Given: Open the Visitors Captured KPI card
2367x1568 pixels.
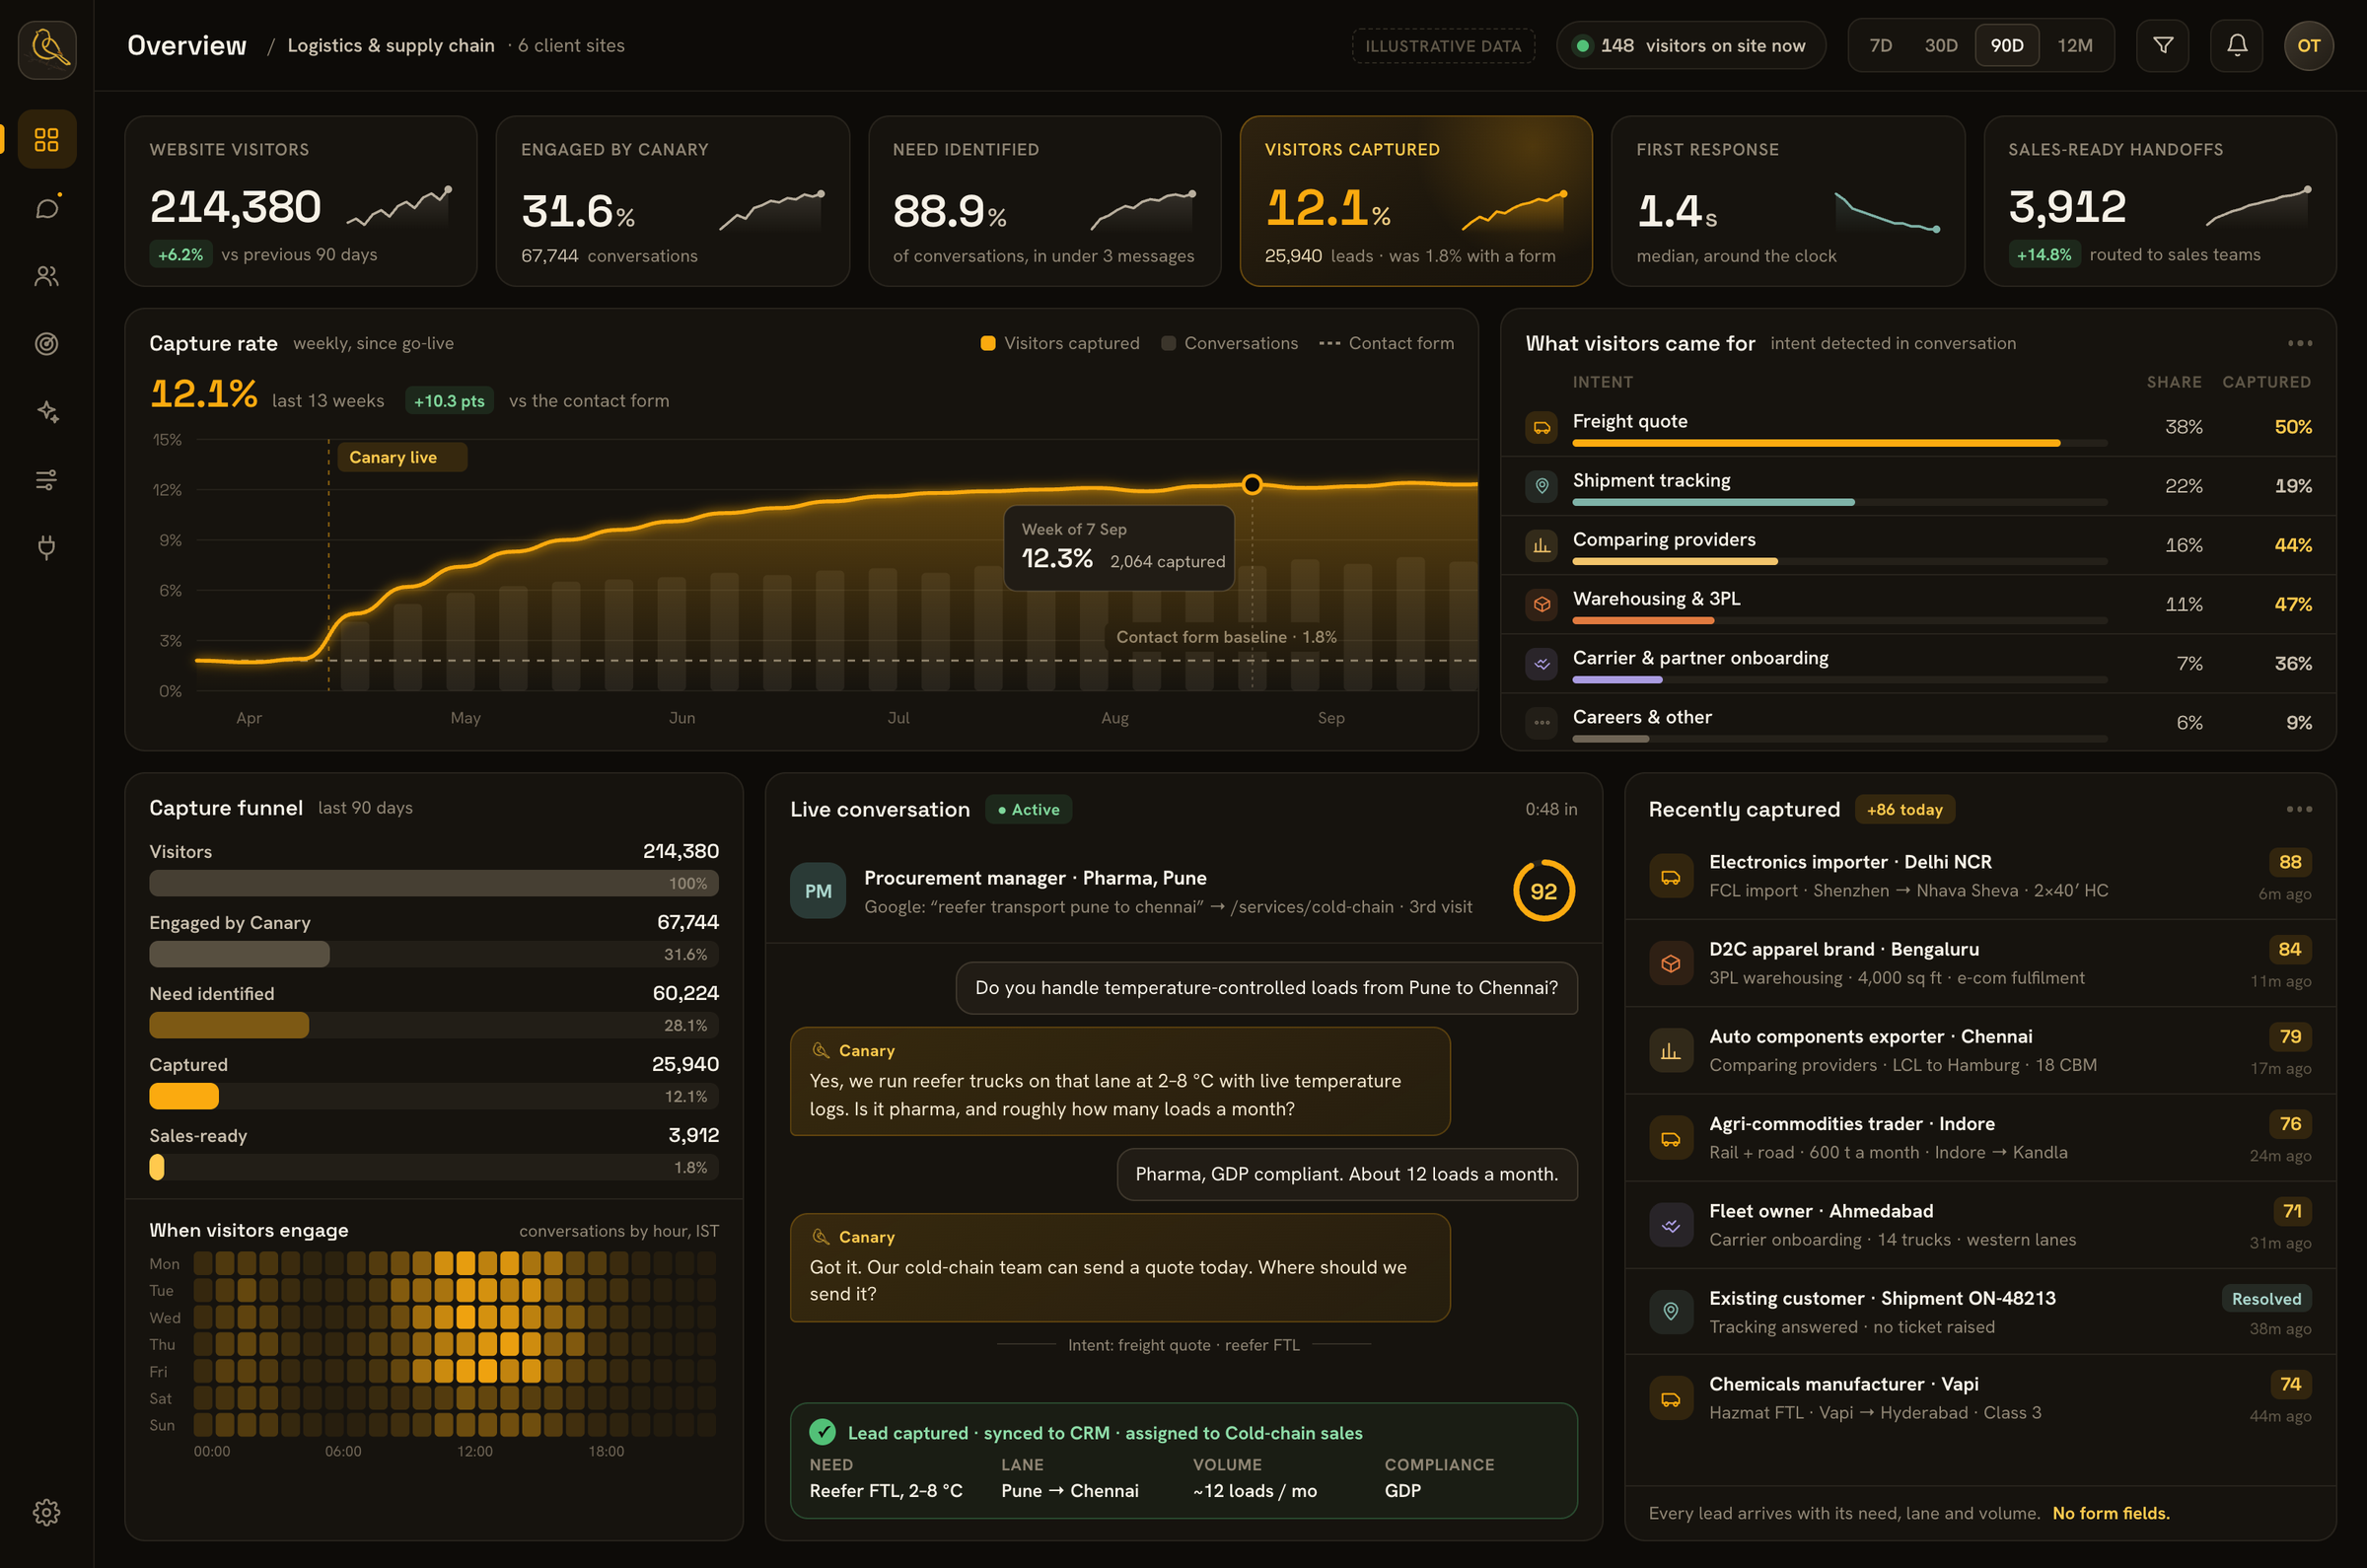Looking at the screenshot, I should tap(1415, 201).
